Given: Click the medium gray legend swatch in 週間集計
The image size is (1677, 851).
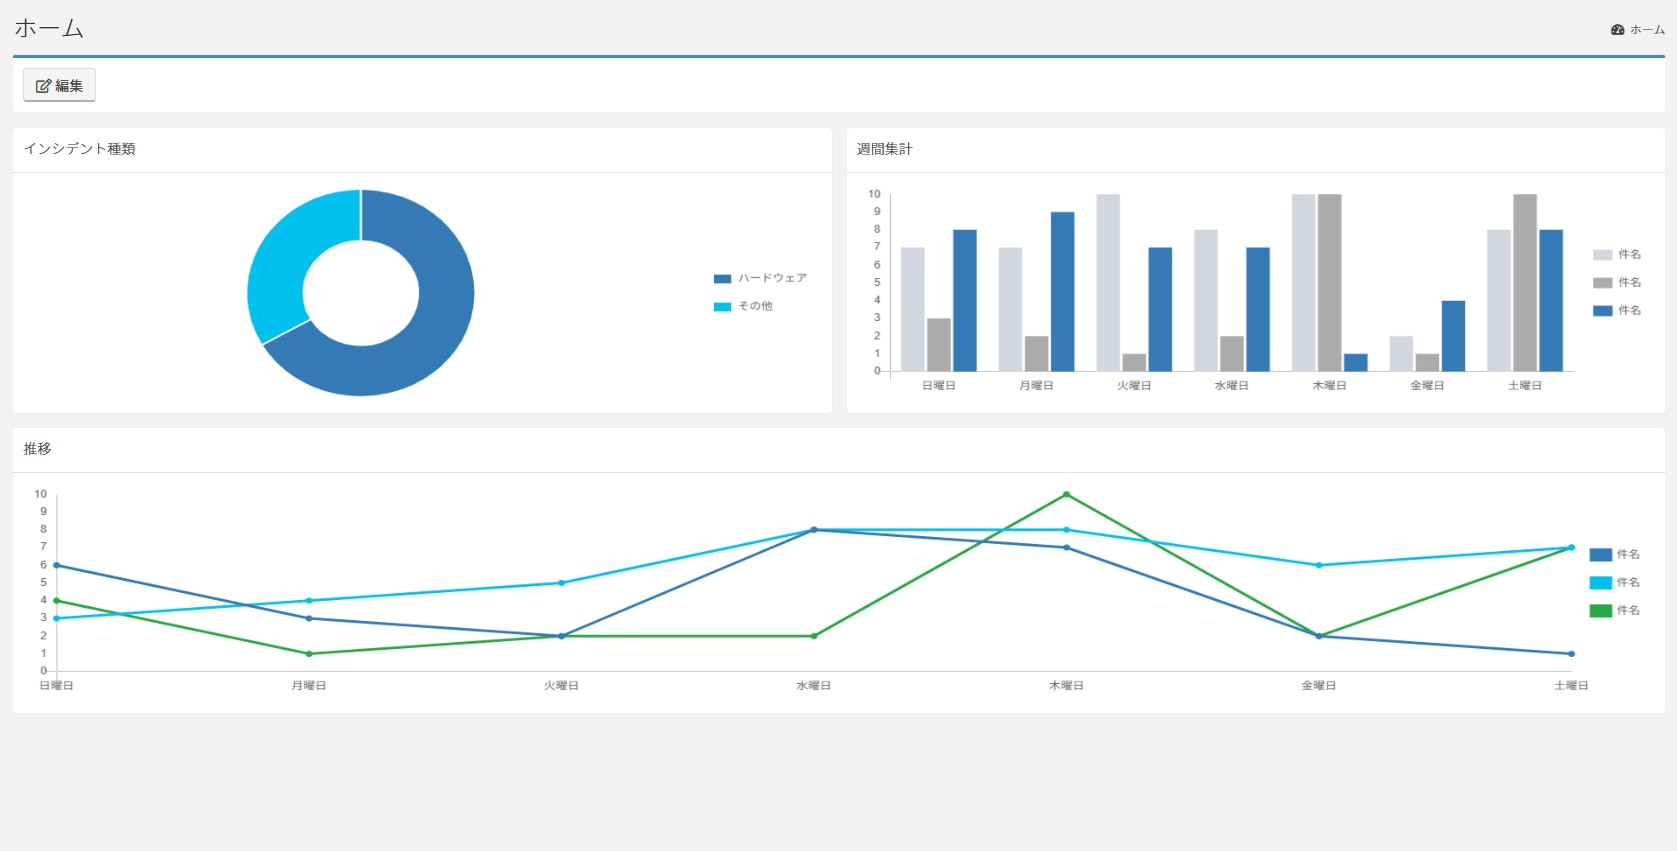Looking at the screenshot, I should 1602,283.
